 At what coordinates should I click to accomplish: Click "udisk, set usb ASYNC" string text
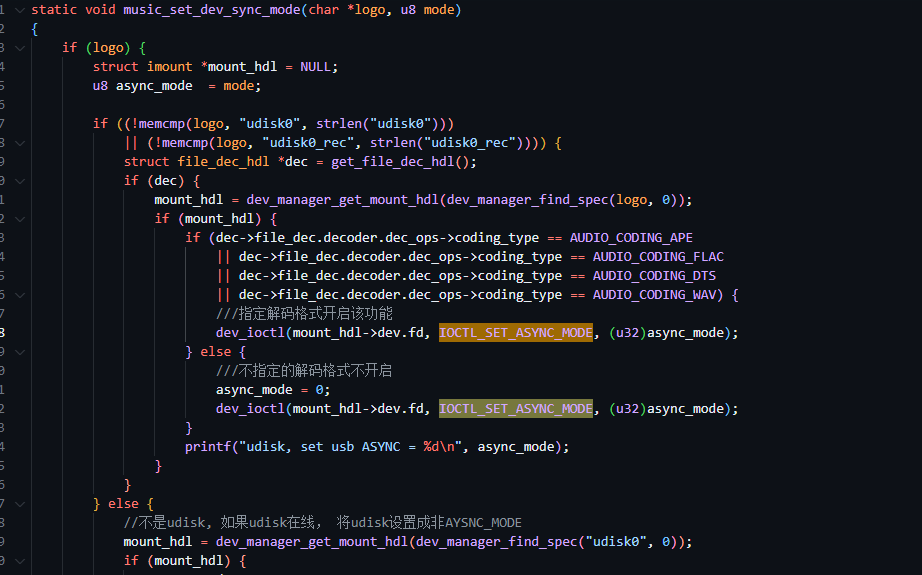pyautogui.click(x=323, y=447)
